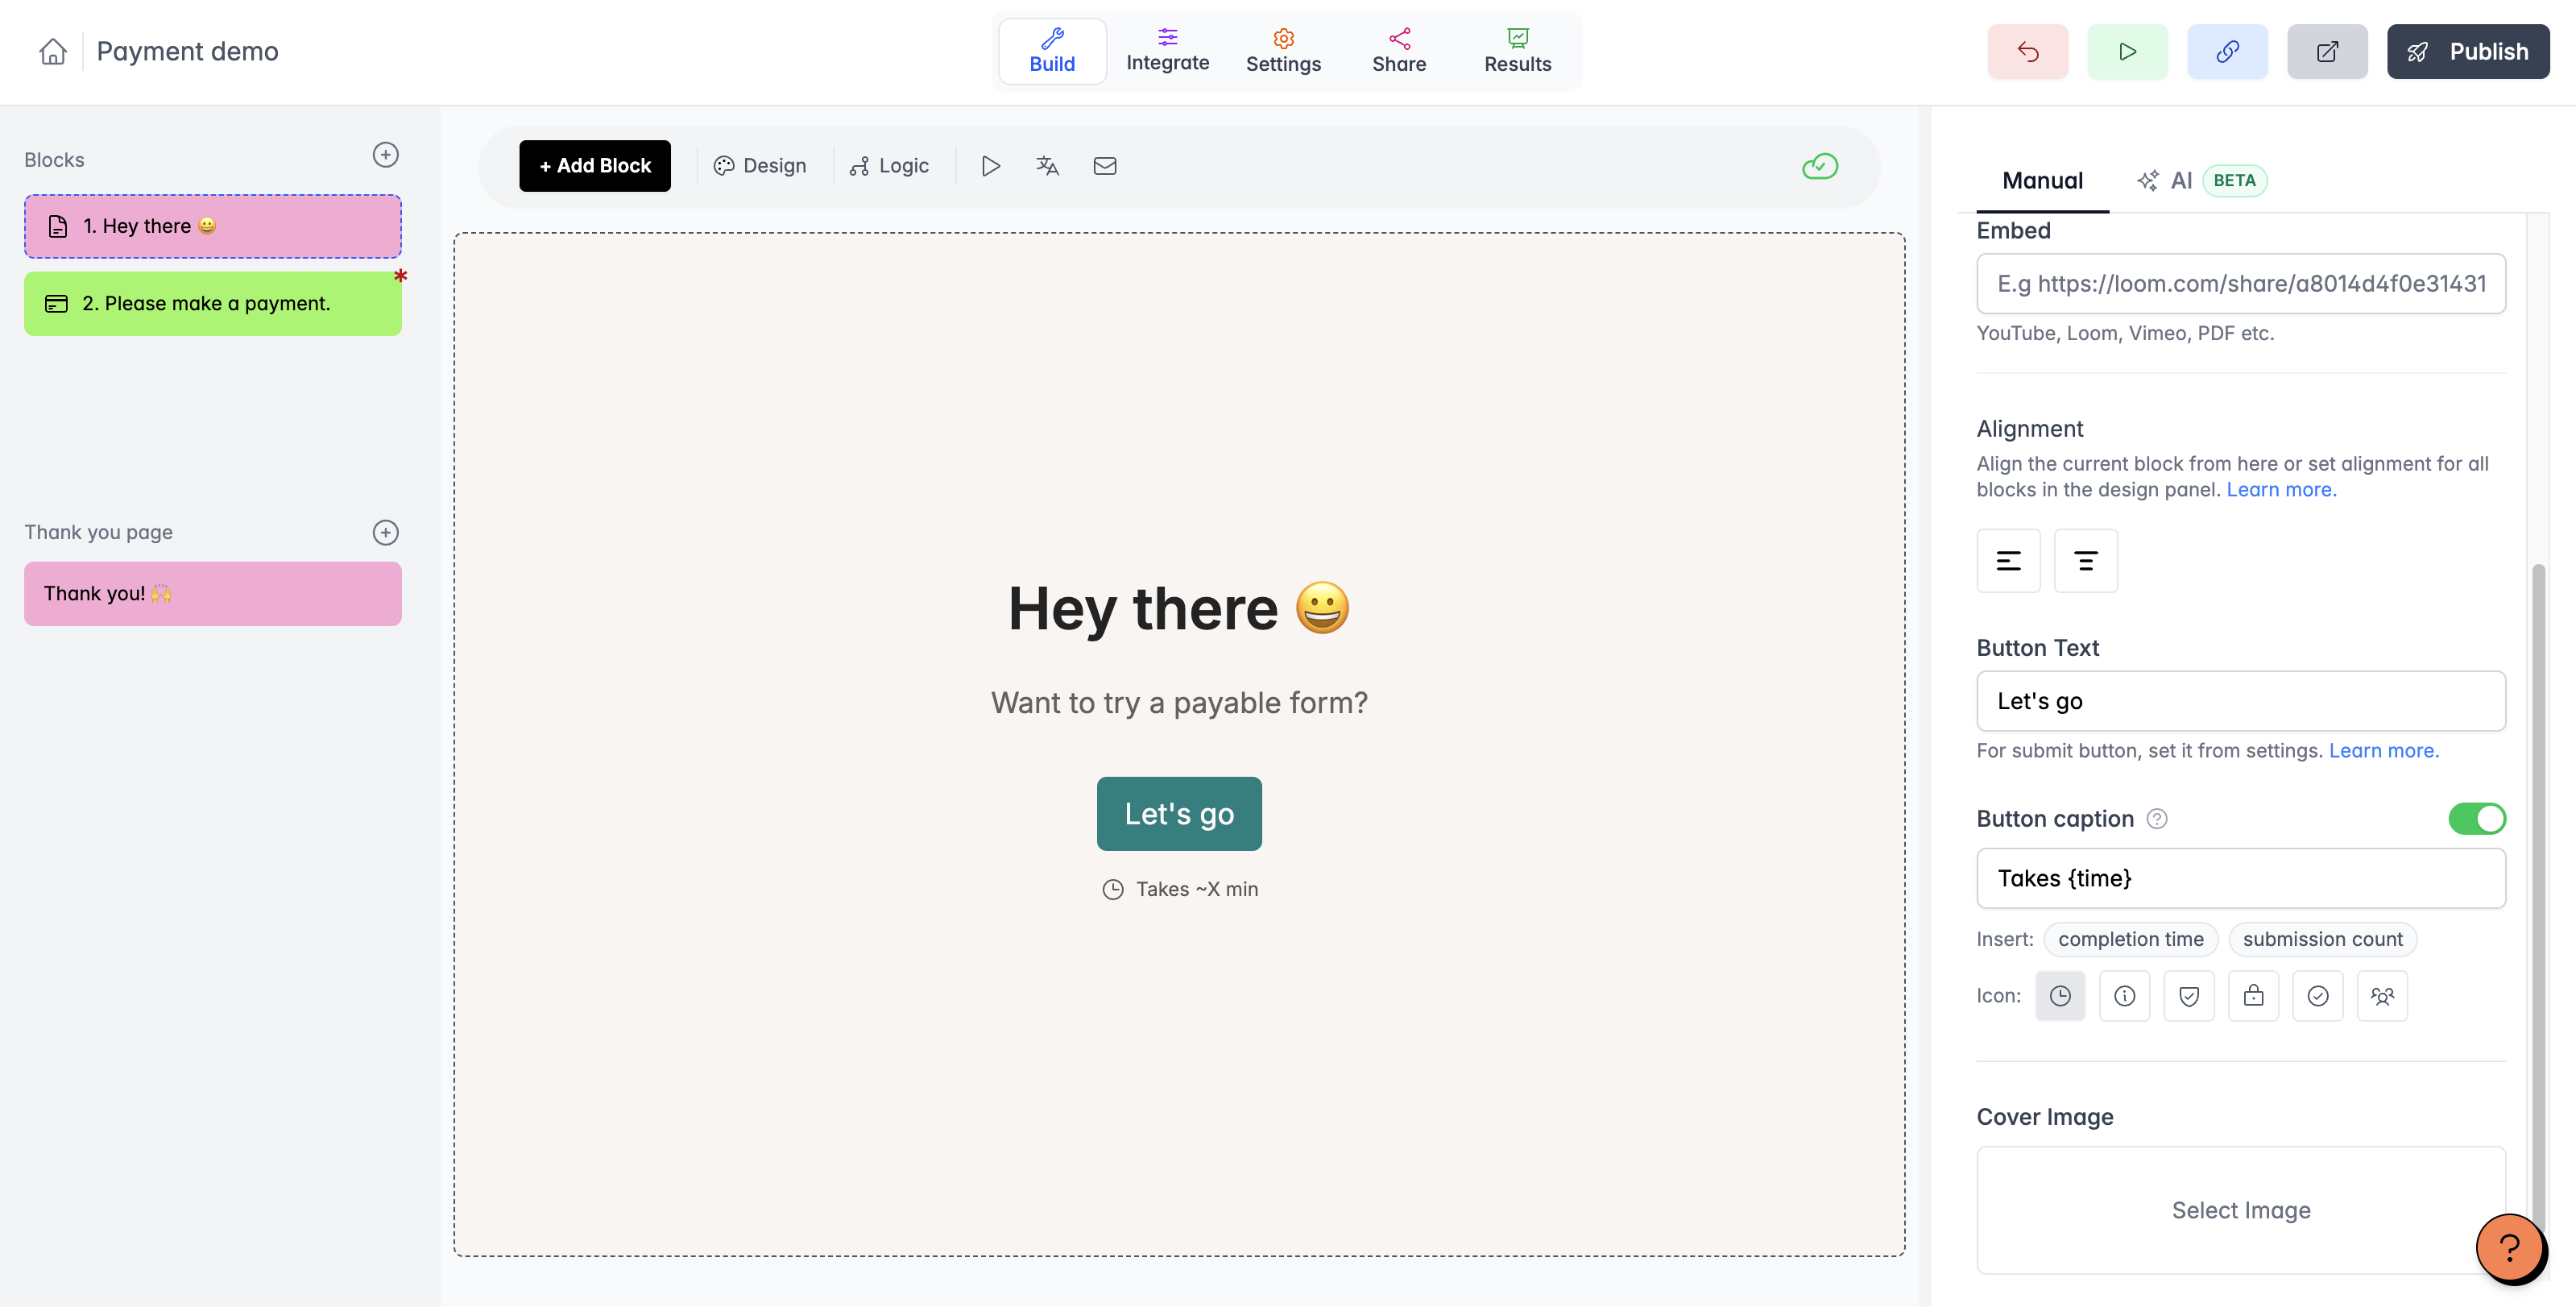
Task: Switch to the Build tab
Action: (1052, 51)
